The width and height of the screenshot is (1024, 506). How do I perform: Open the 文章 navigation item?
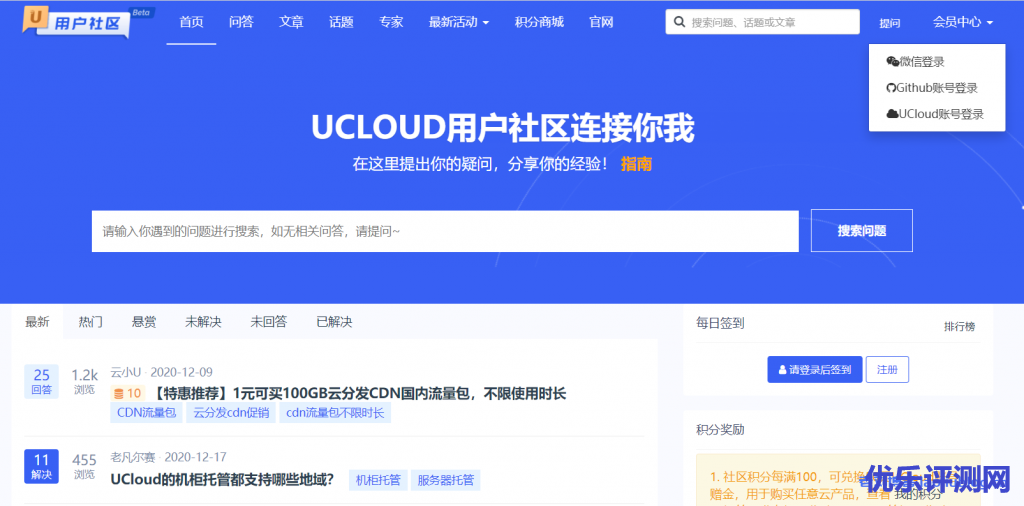[x=291, y=22]
